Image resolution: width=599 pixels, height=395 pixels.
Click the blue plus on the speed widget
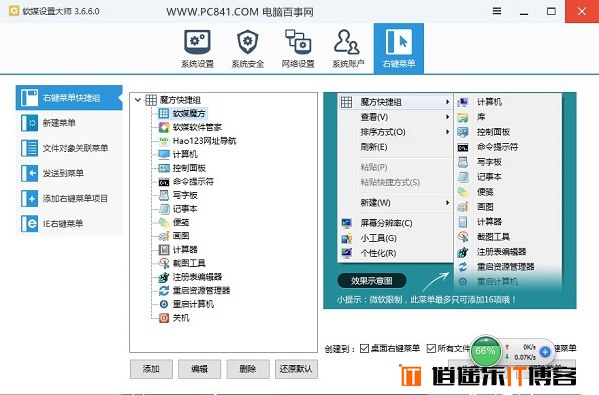point(546,352)
